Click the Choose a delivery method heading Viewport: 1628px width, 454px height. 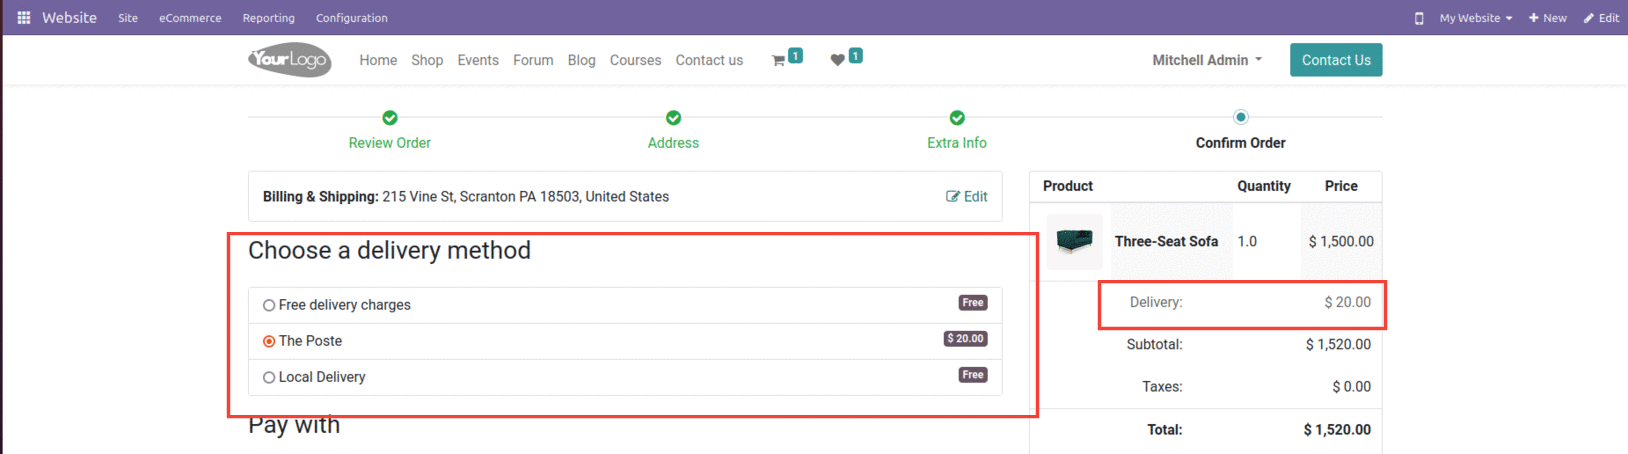[389, 250]
